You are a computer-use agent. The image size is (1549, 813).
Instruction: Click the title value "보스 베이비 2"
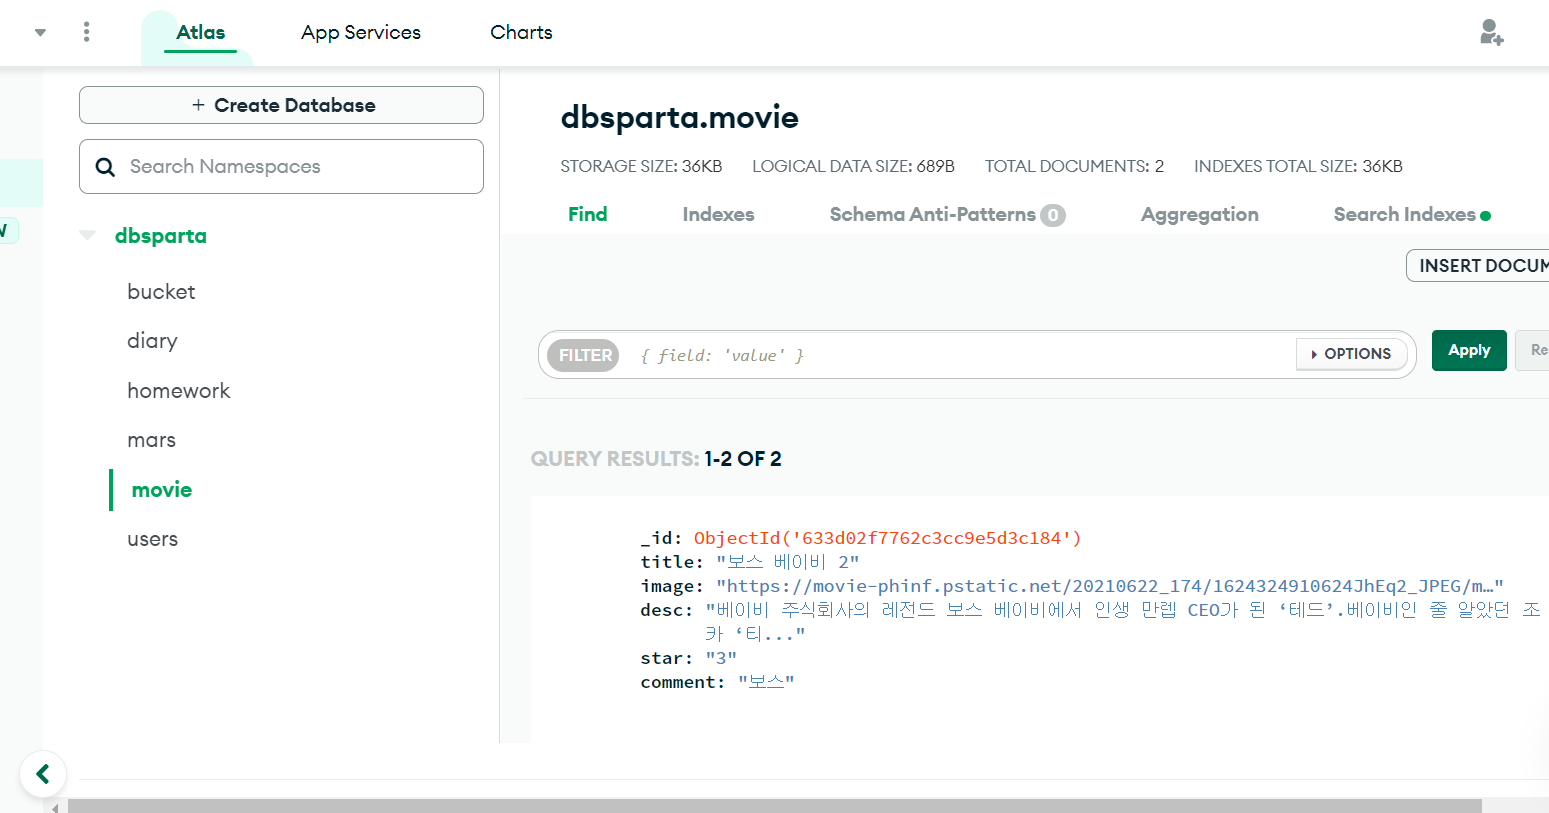tap(788, 562)
